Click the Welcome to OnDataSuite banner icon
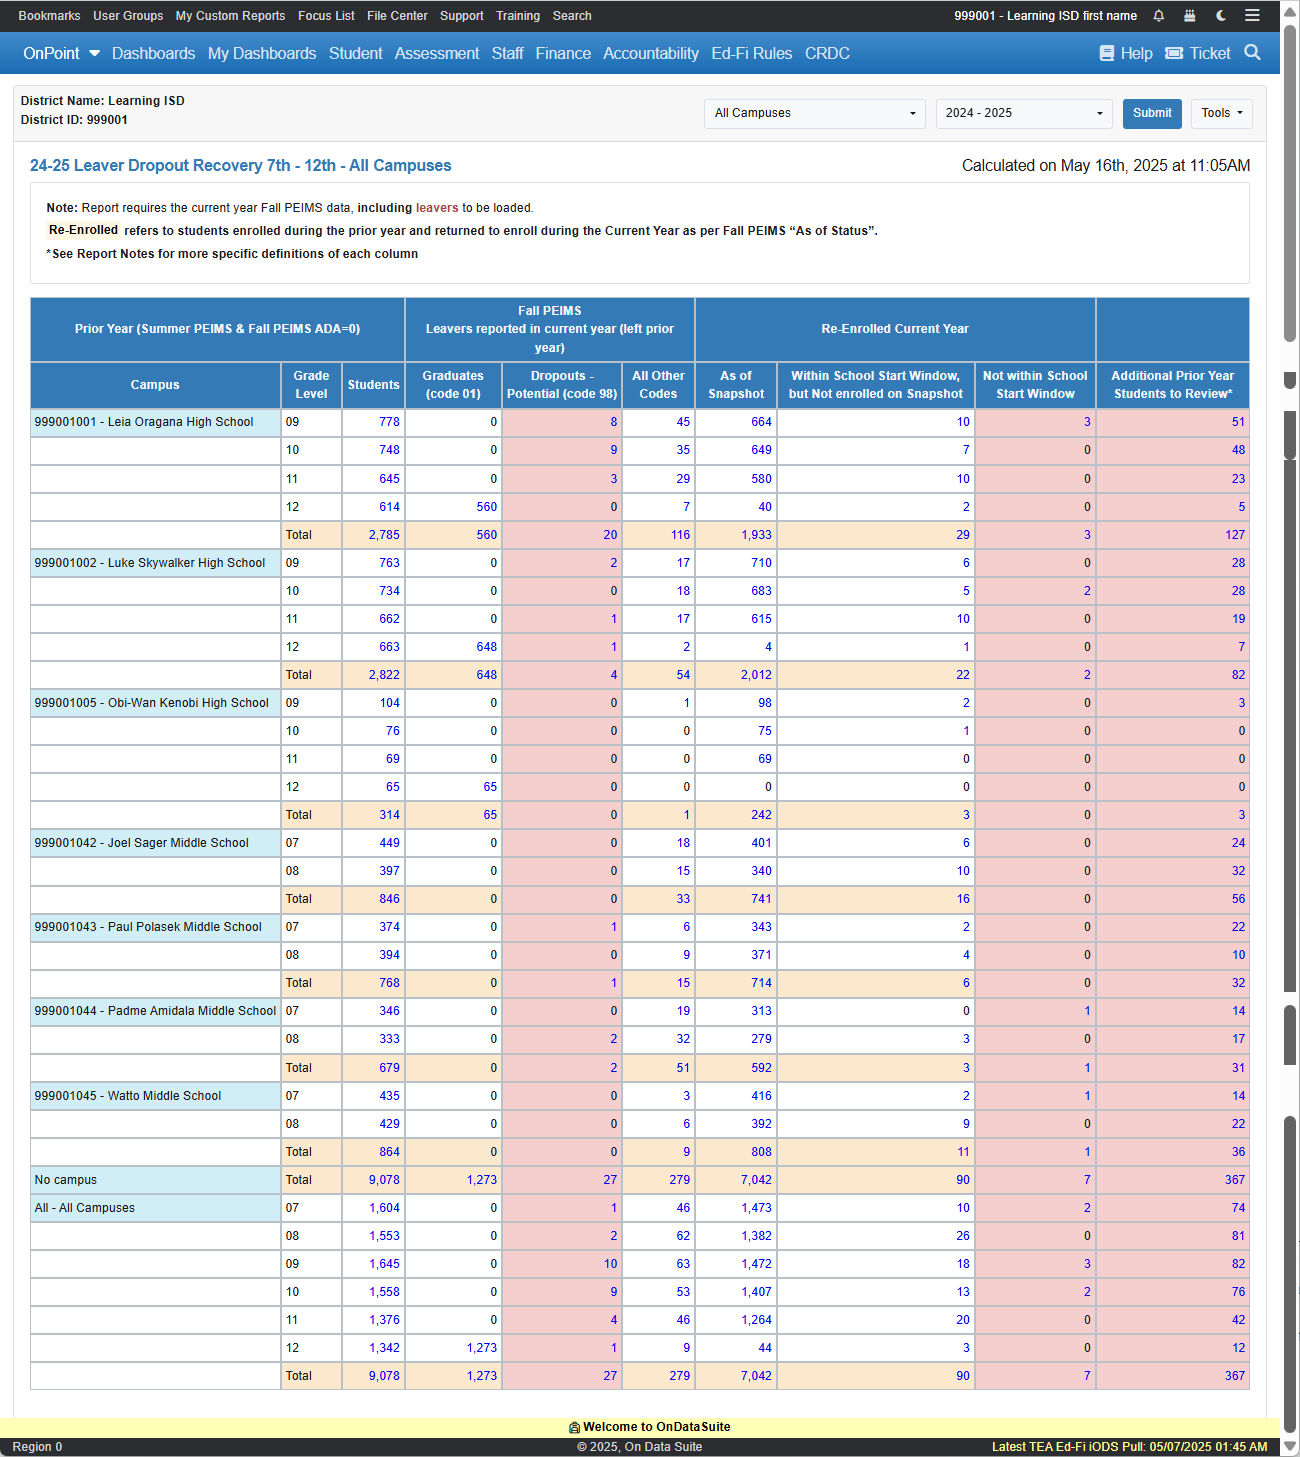 click(574, 1428)
